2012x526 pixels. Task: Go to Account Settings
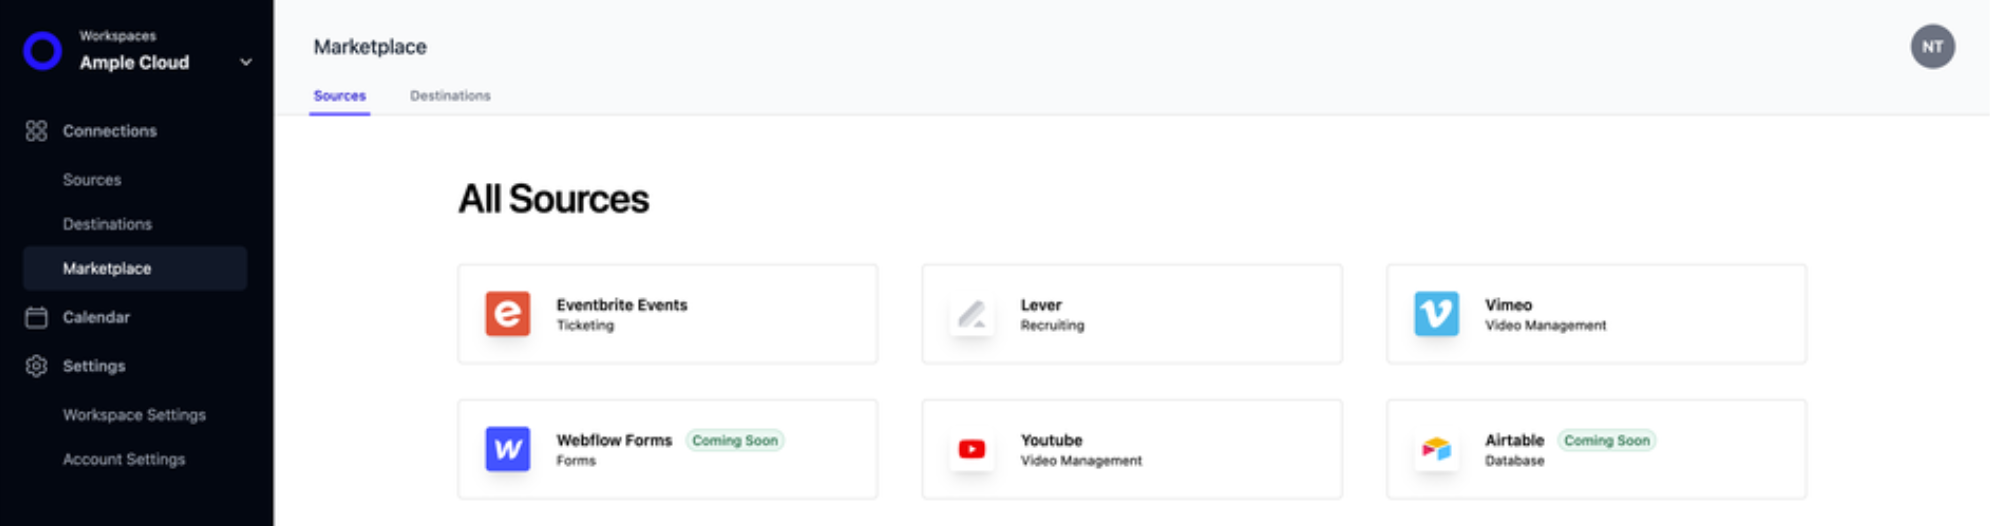124,459
